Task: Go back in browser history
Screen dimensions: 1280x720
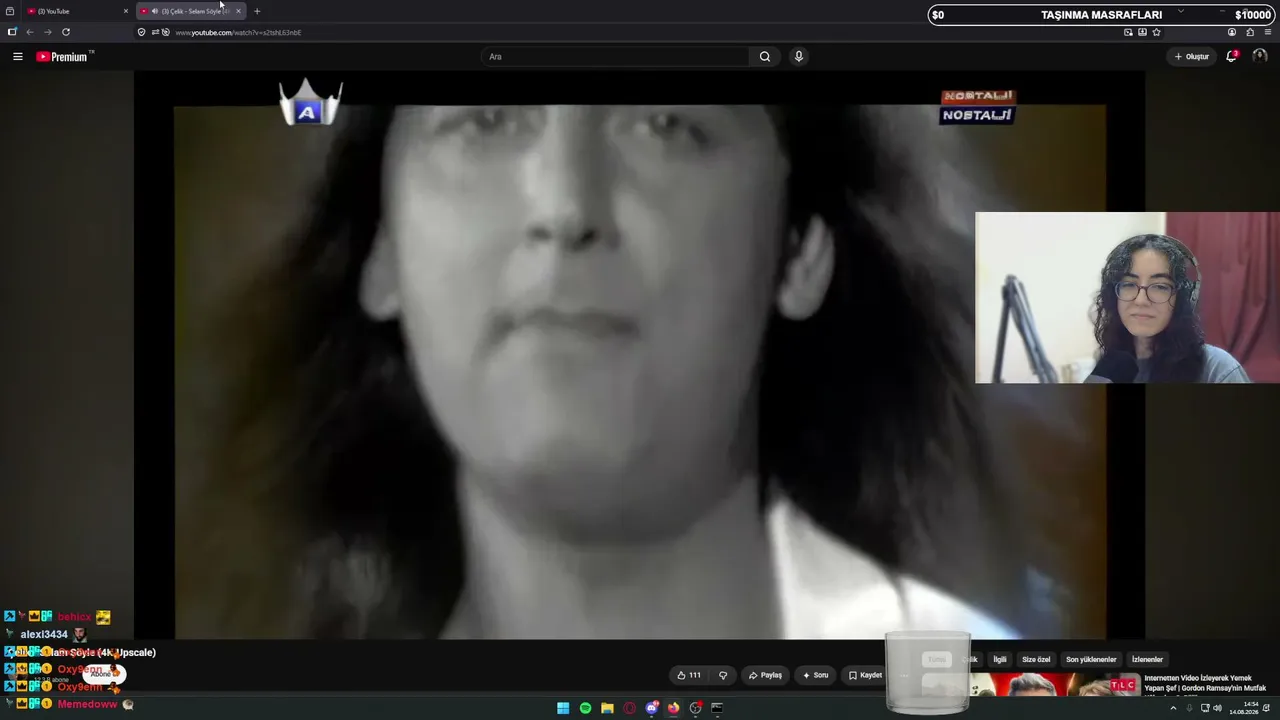Action: (x=30, y=32)
